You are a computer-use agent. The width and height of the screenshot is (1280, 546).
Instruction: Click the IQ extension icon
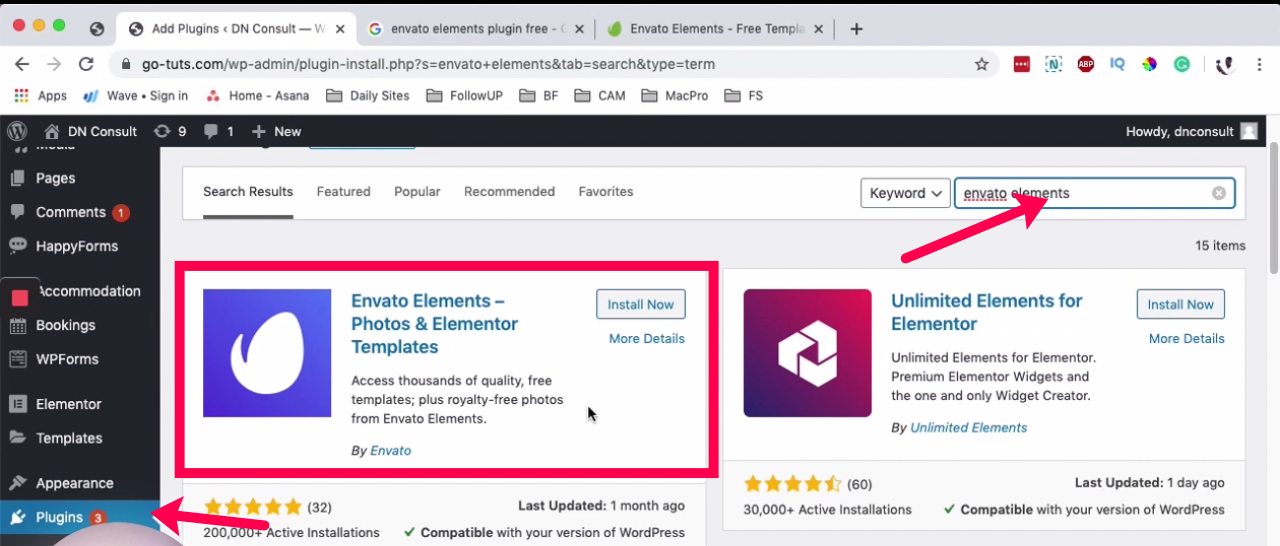1118,64
